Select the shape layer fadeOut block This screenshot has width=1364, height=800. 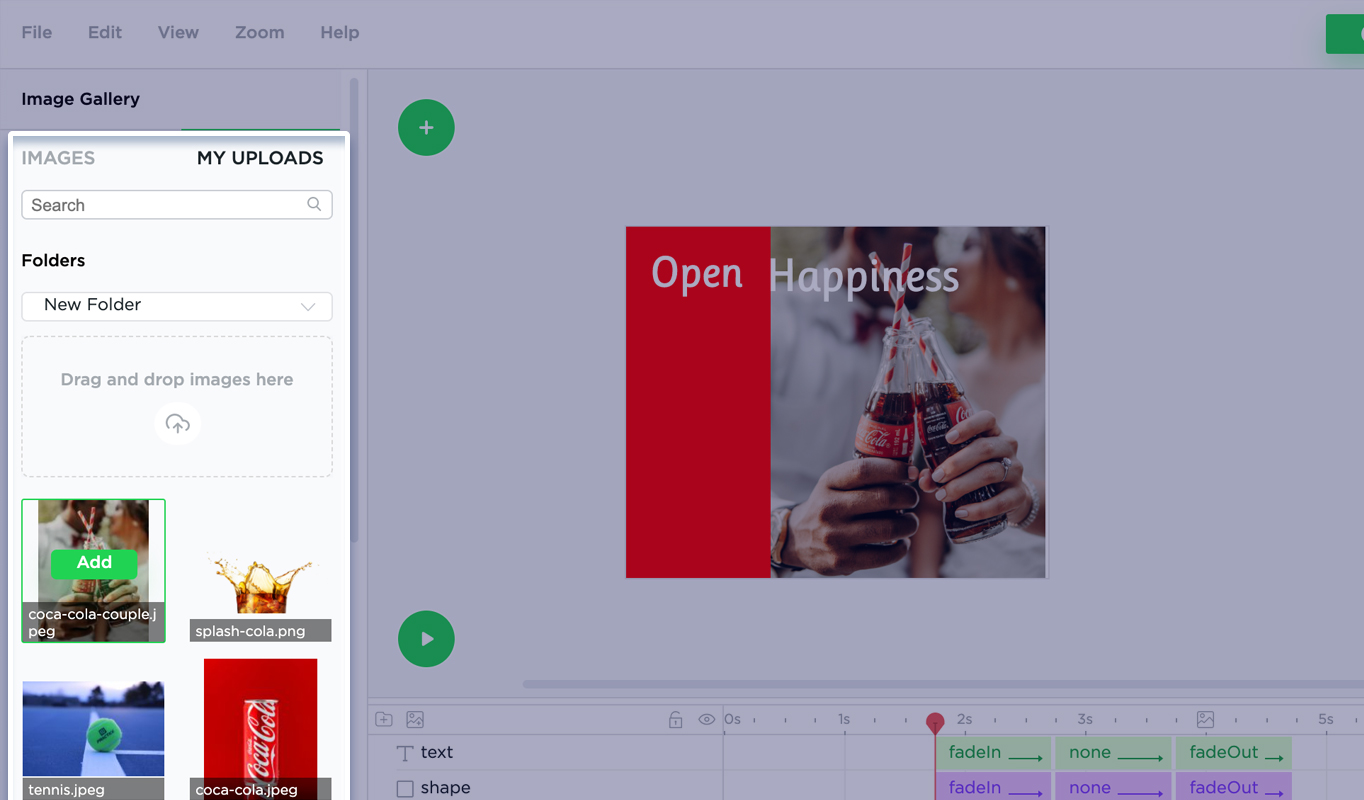[1233, 787]
